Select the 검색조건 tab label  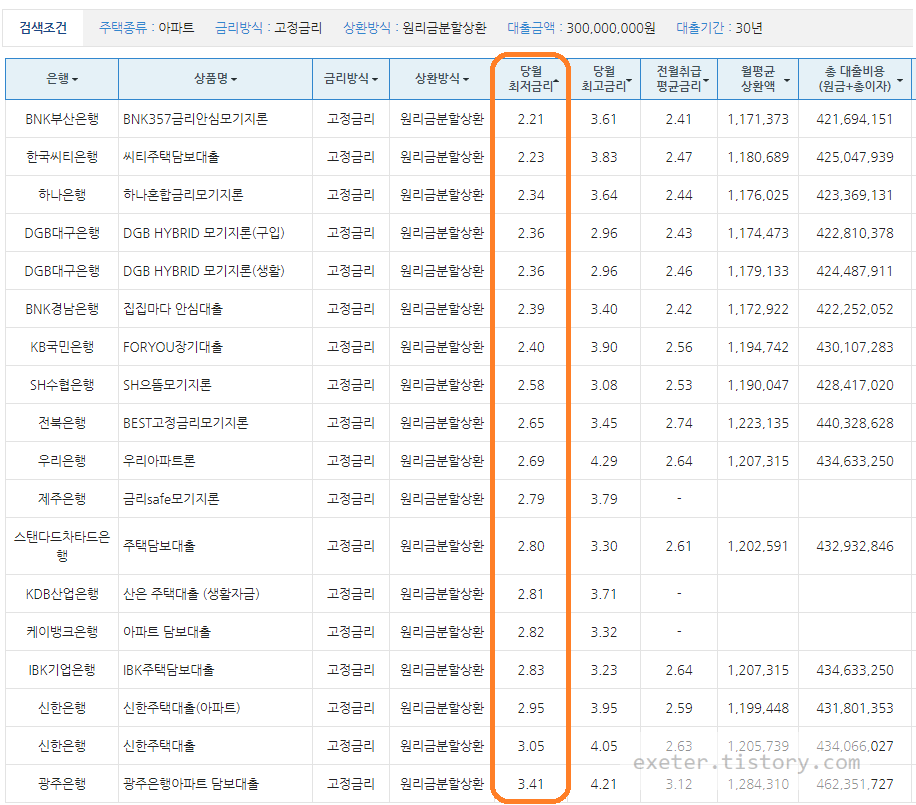[x=43, y=27]
